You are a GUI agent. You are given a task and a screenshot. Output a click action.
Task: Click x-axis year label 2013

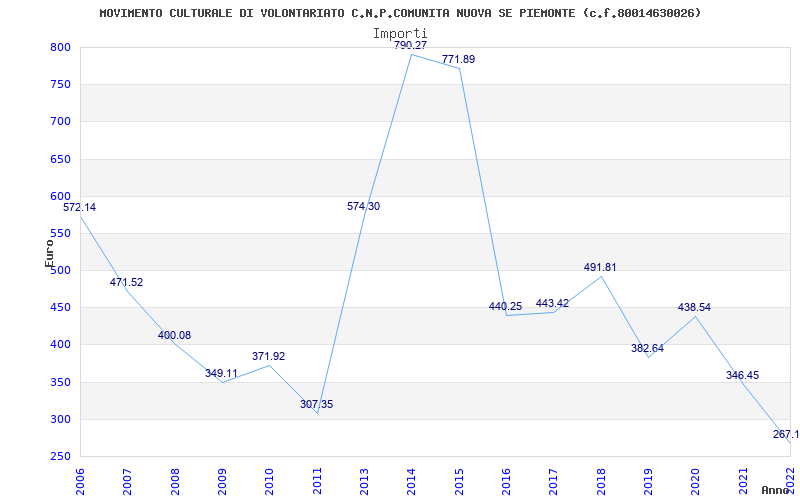click(x=364, y=481)
